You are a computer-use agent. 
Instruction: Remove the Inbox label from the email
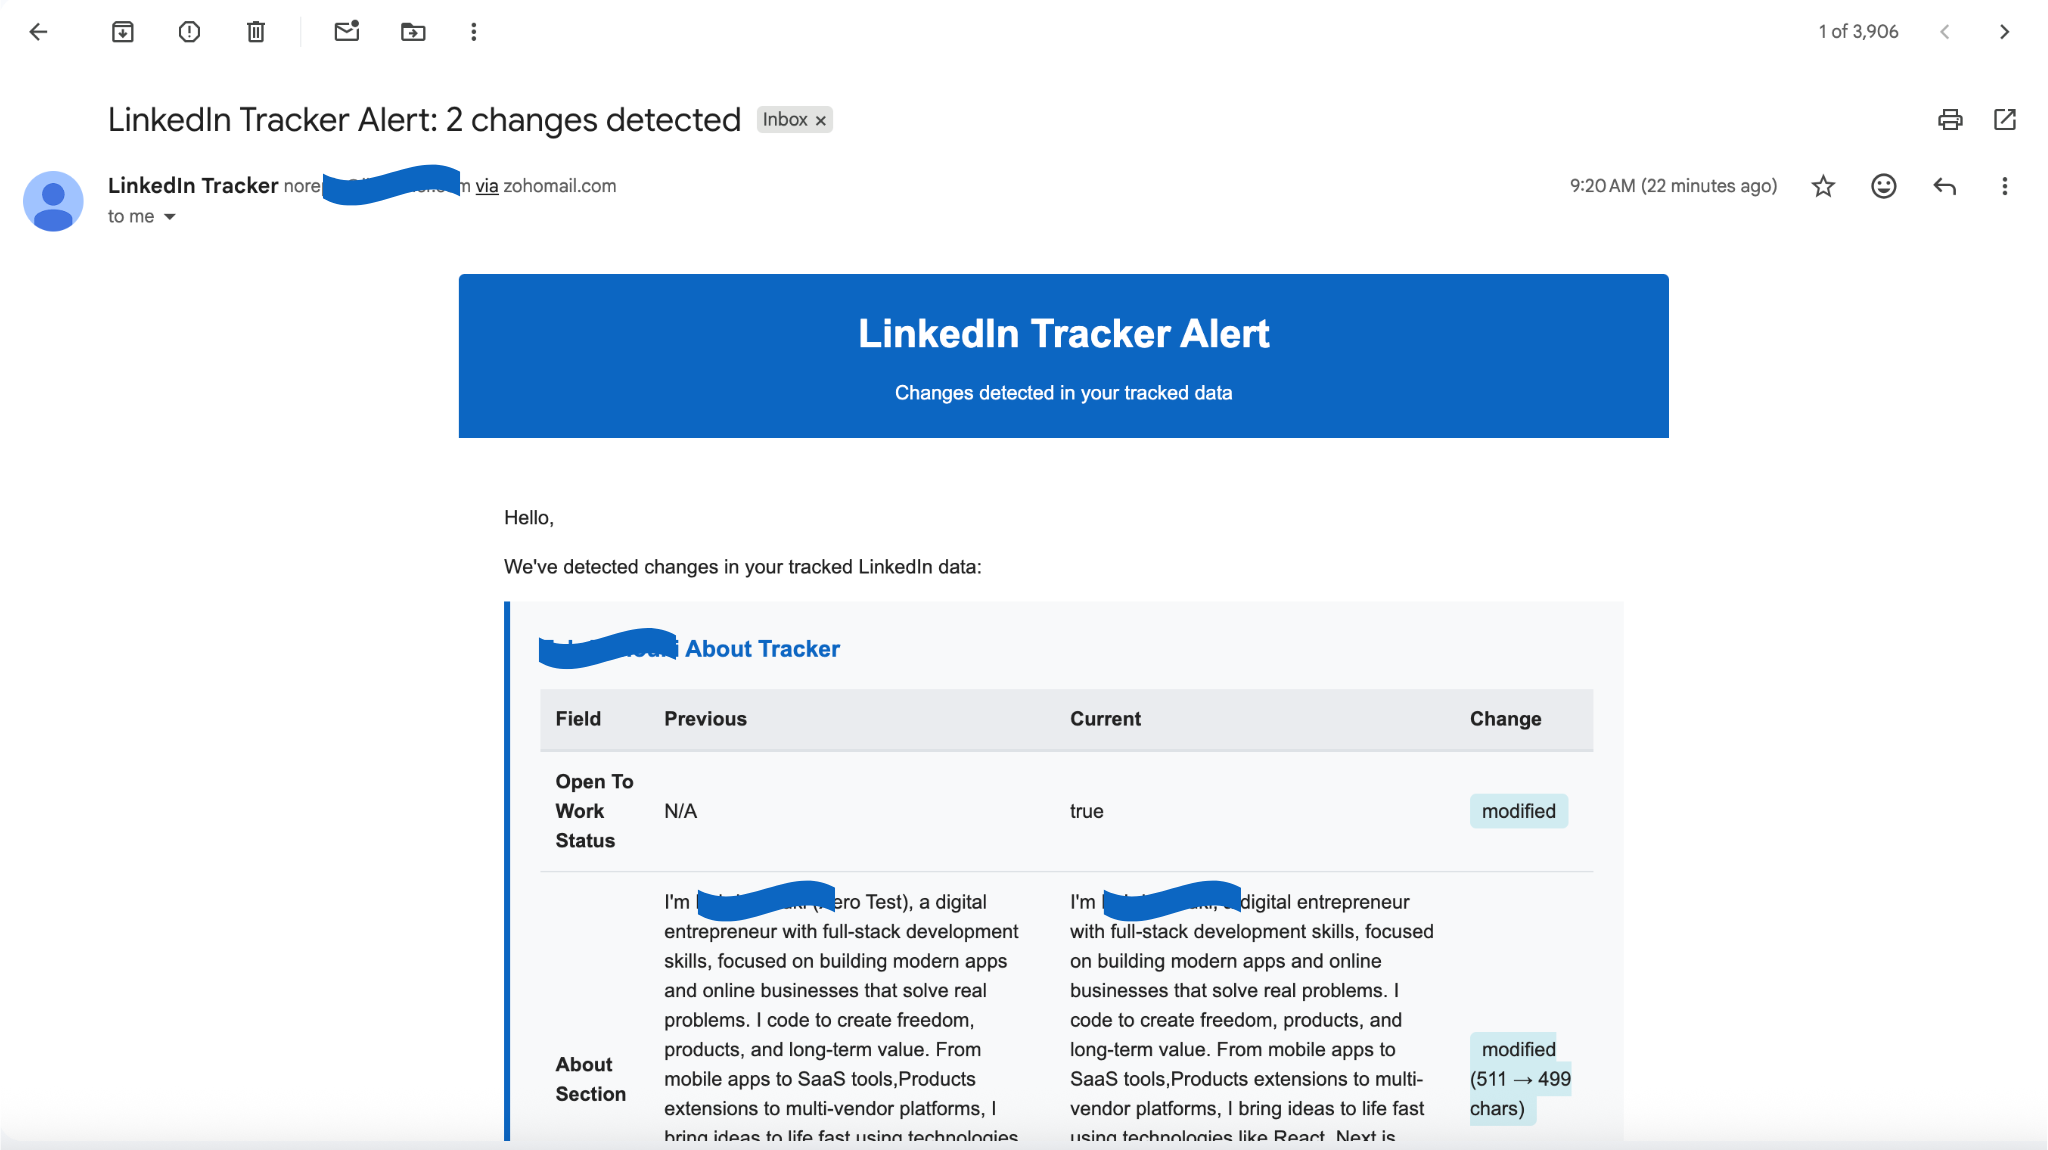(820, 119)
